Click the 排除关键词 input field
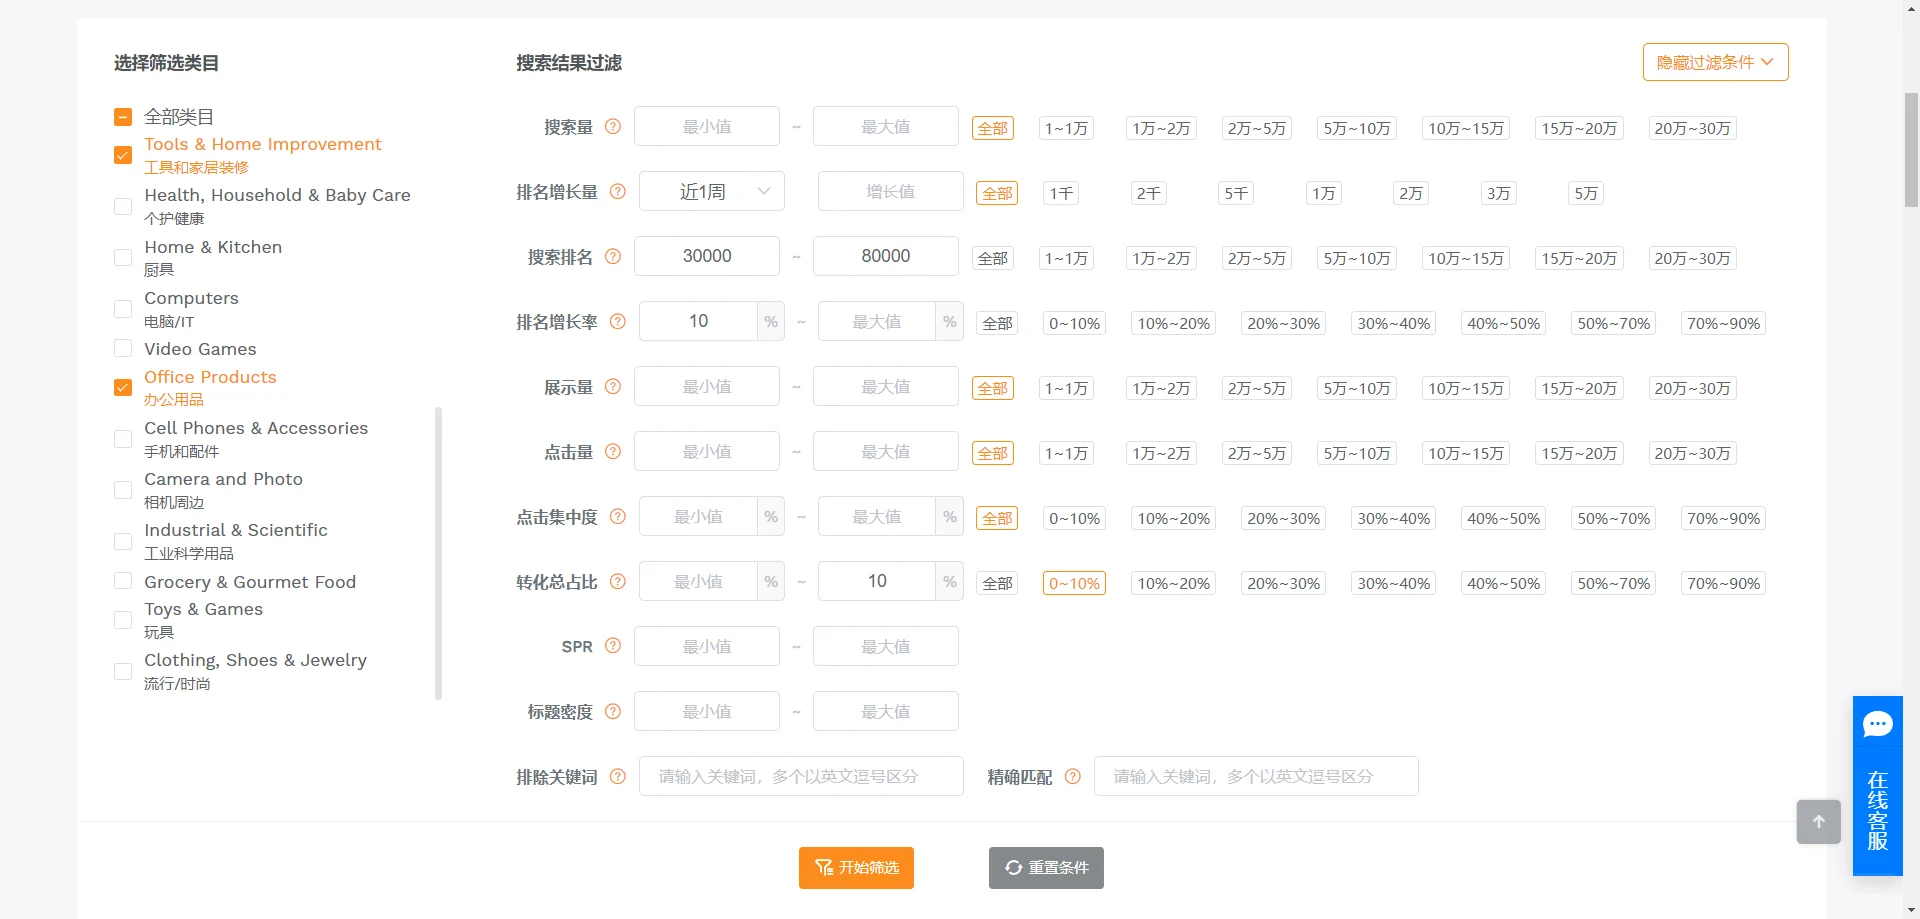The height and width of the screenshot is (919, 1920). 799,776
